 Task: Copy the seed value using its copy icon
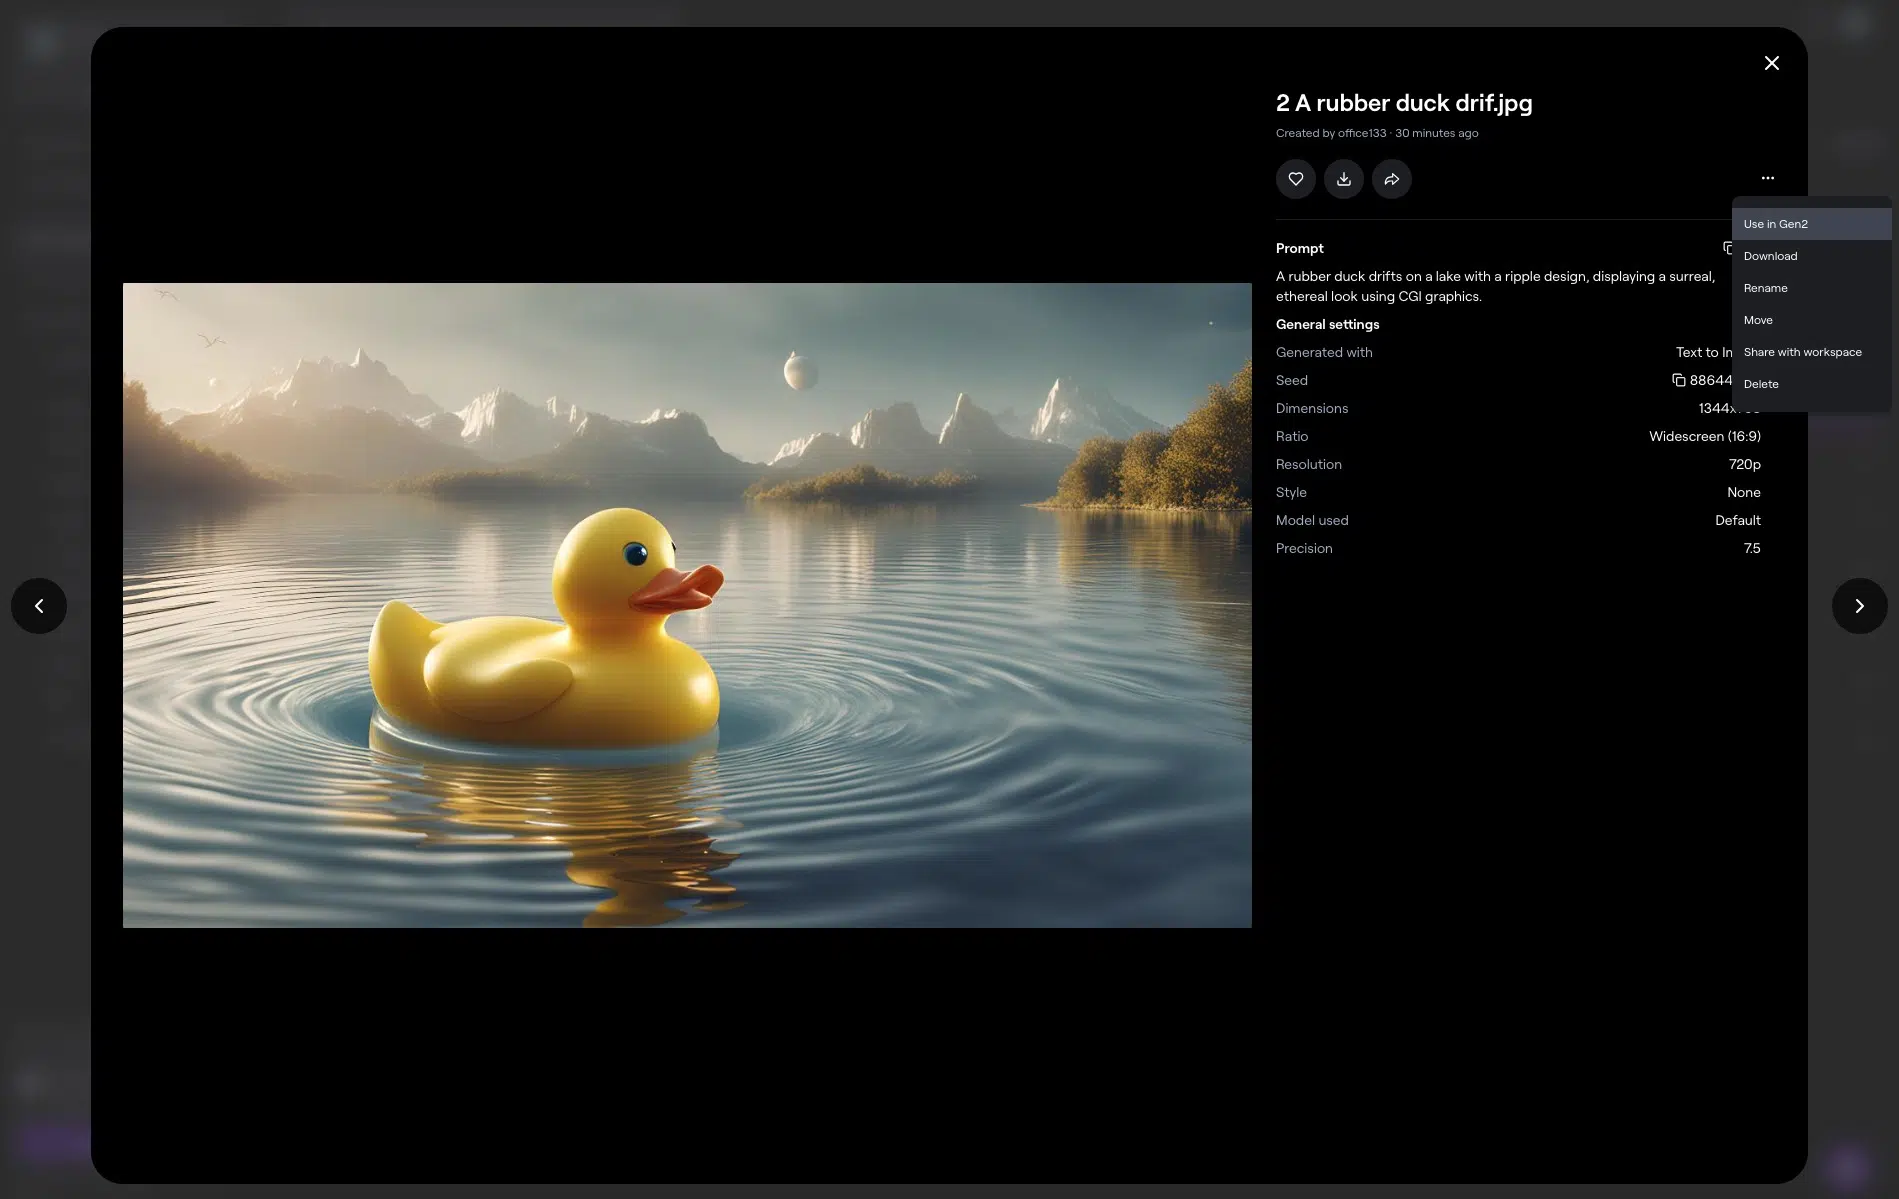tap(1678, 379)
